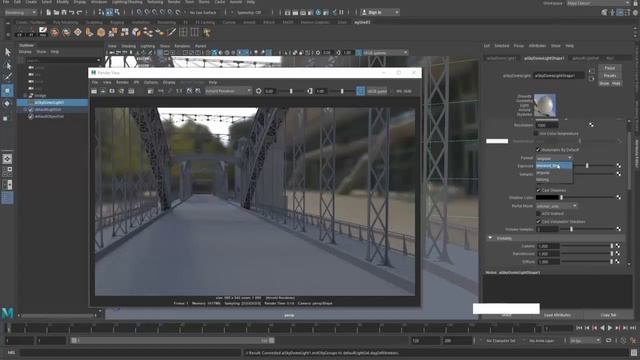The image size is (640, 360).
Task: Go to start of playback range
Action: (x=579, y=328)
